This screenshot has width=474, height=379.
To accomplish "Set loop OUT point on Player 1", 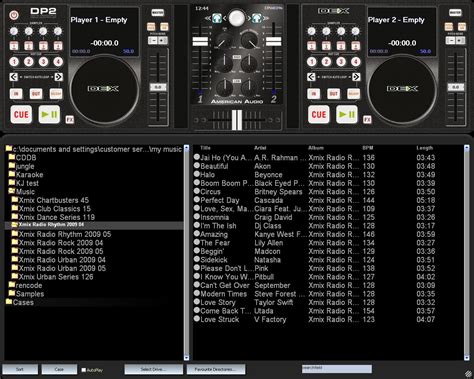I will click(x=36, y=94).
